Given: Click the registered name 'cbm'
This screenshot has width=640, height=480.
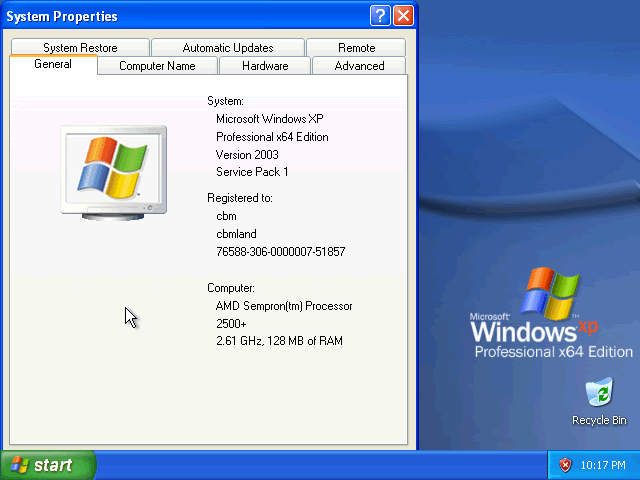Looking at the screenshot, I should [x=226, y=216].
